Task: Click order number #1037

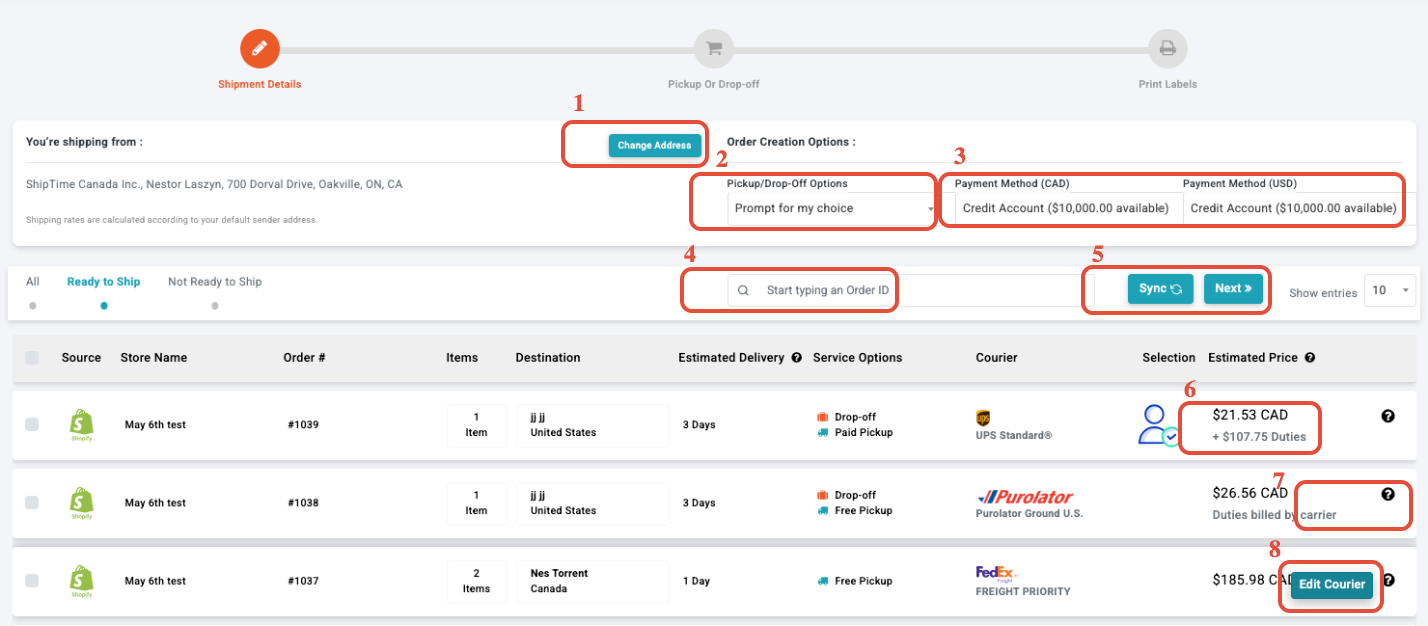Action: (x=303, y=581)
